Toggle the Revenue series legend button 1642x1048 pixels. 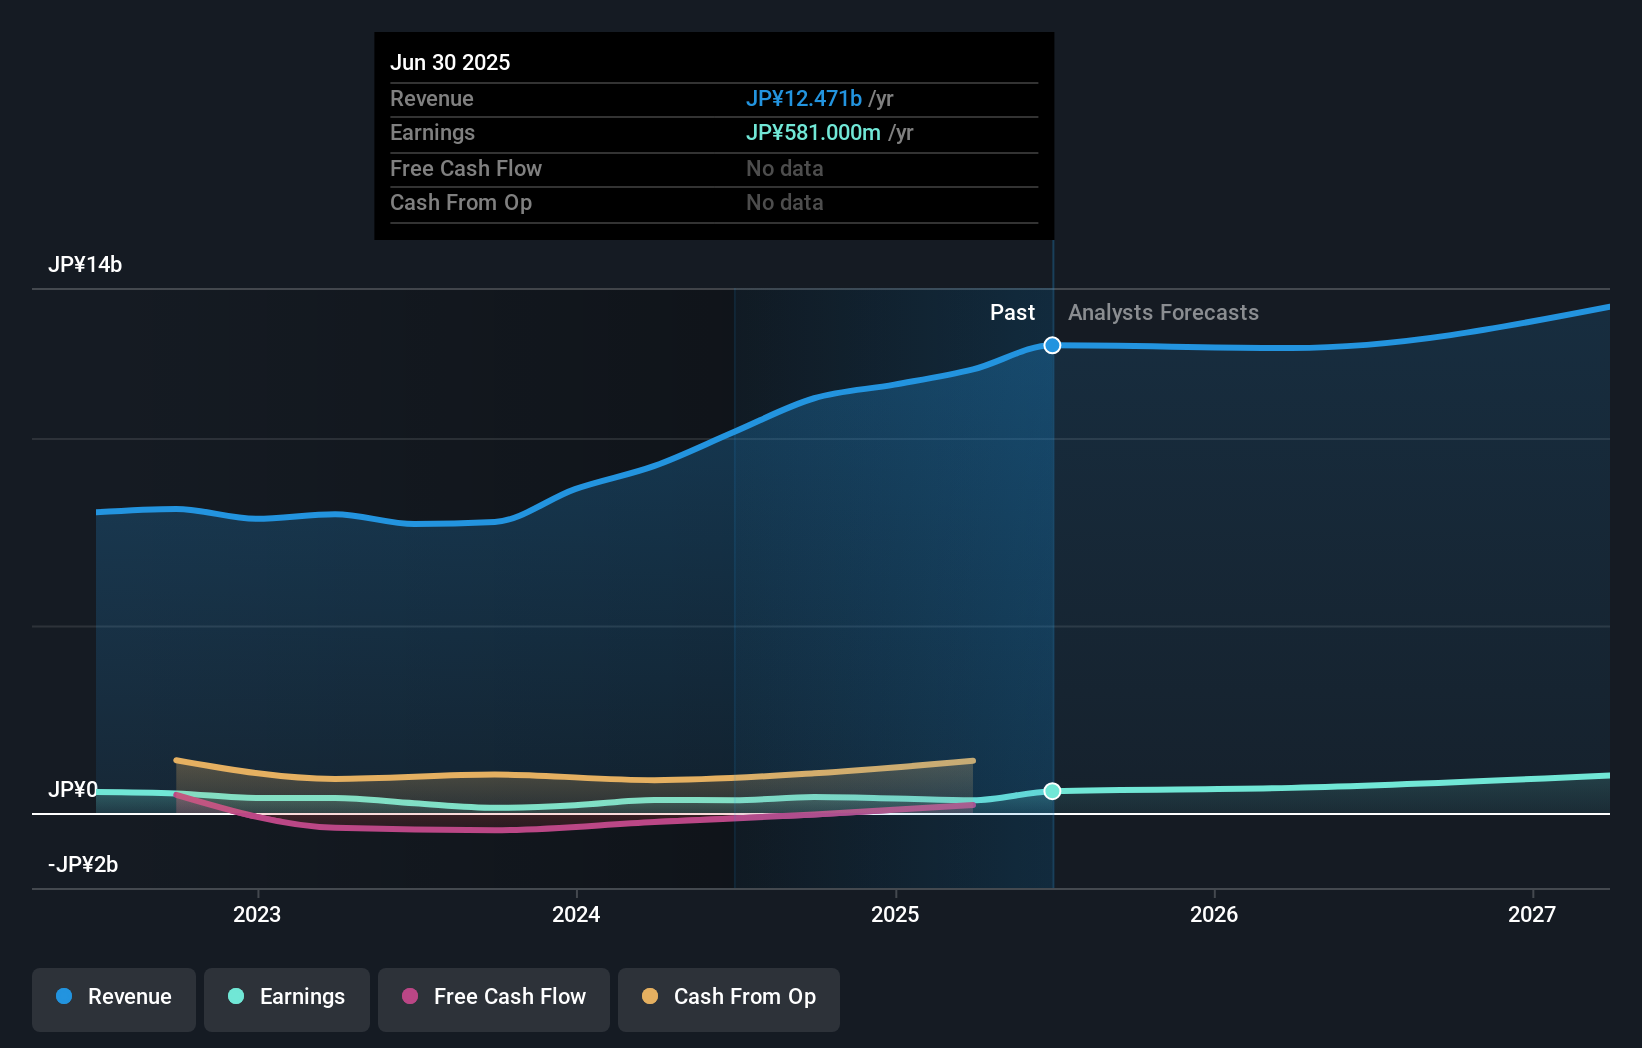click(114, 999)
